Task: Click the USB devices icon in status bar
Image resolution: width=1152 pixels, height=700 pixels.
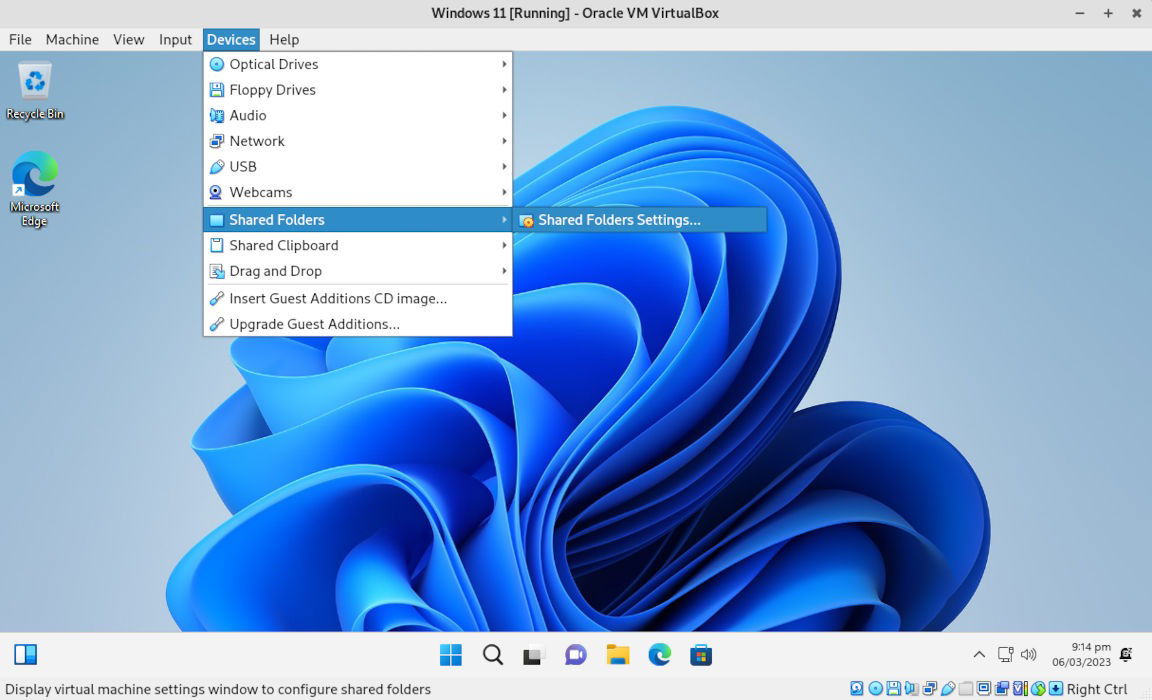Action: [948, 689]
